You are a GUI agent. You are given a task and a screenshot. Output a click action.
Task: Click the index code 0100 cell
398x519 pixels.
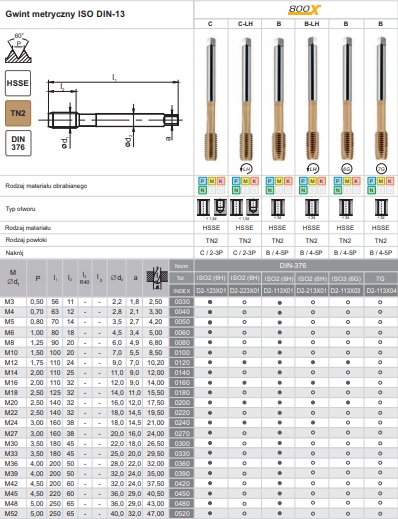pos(182,353)
